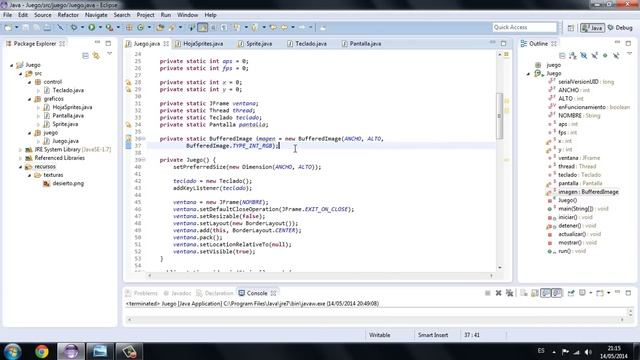640x360 pixels.
Task: Switch to Pantalla.java editor tab
Action: pyautogui.click(x=365, y=44)
